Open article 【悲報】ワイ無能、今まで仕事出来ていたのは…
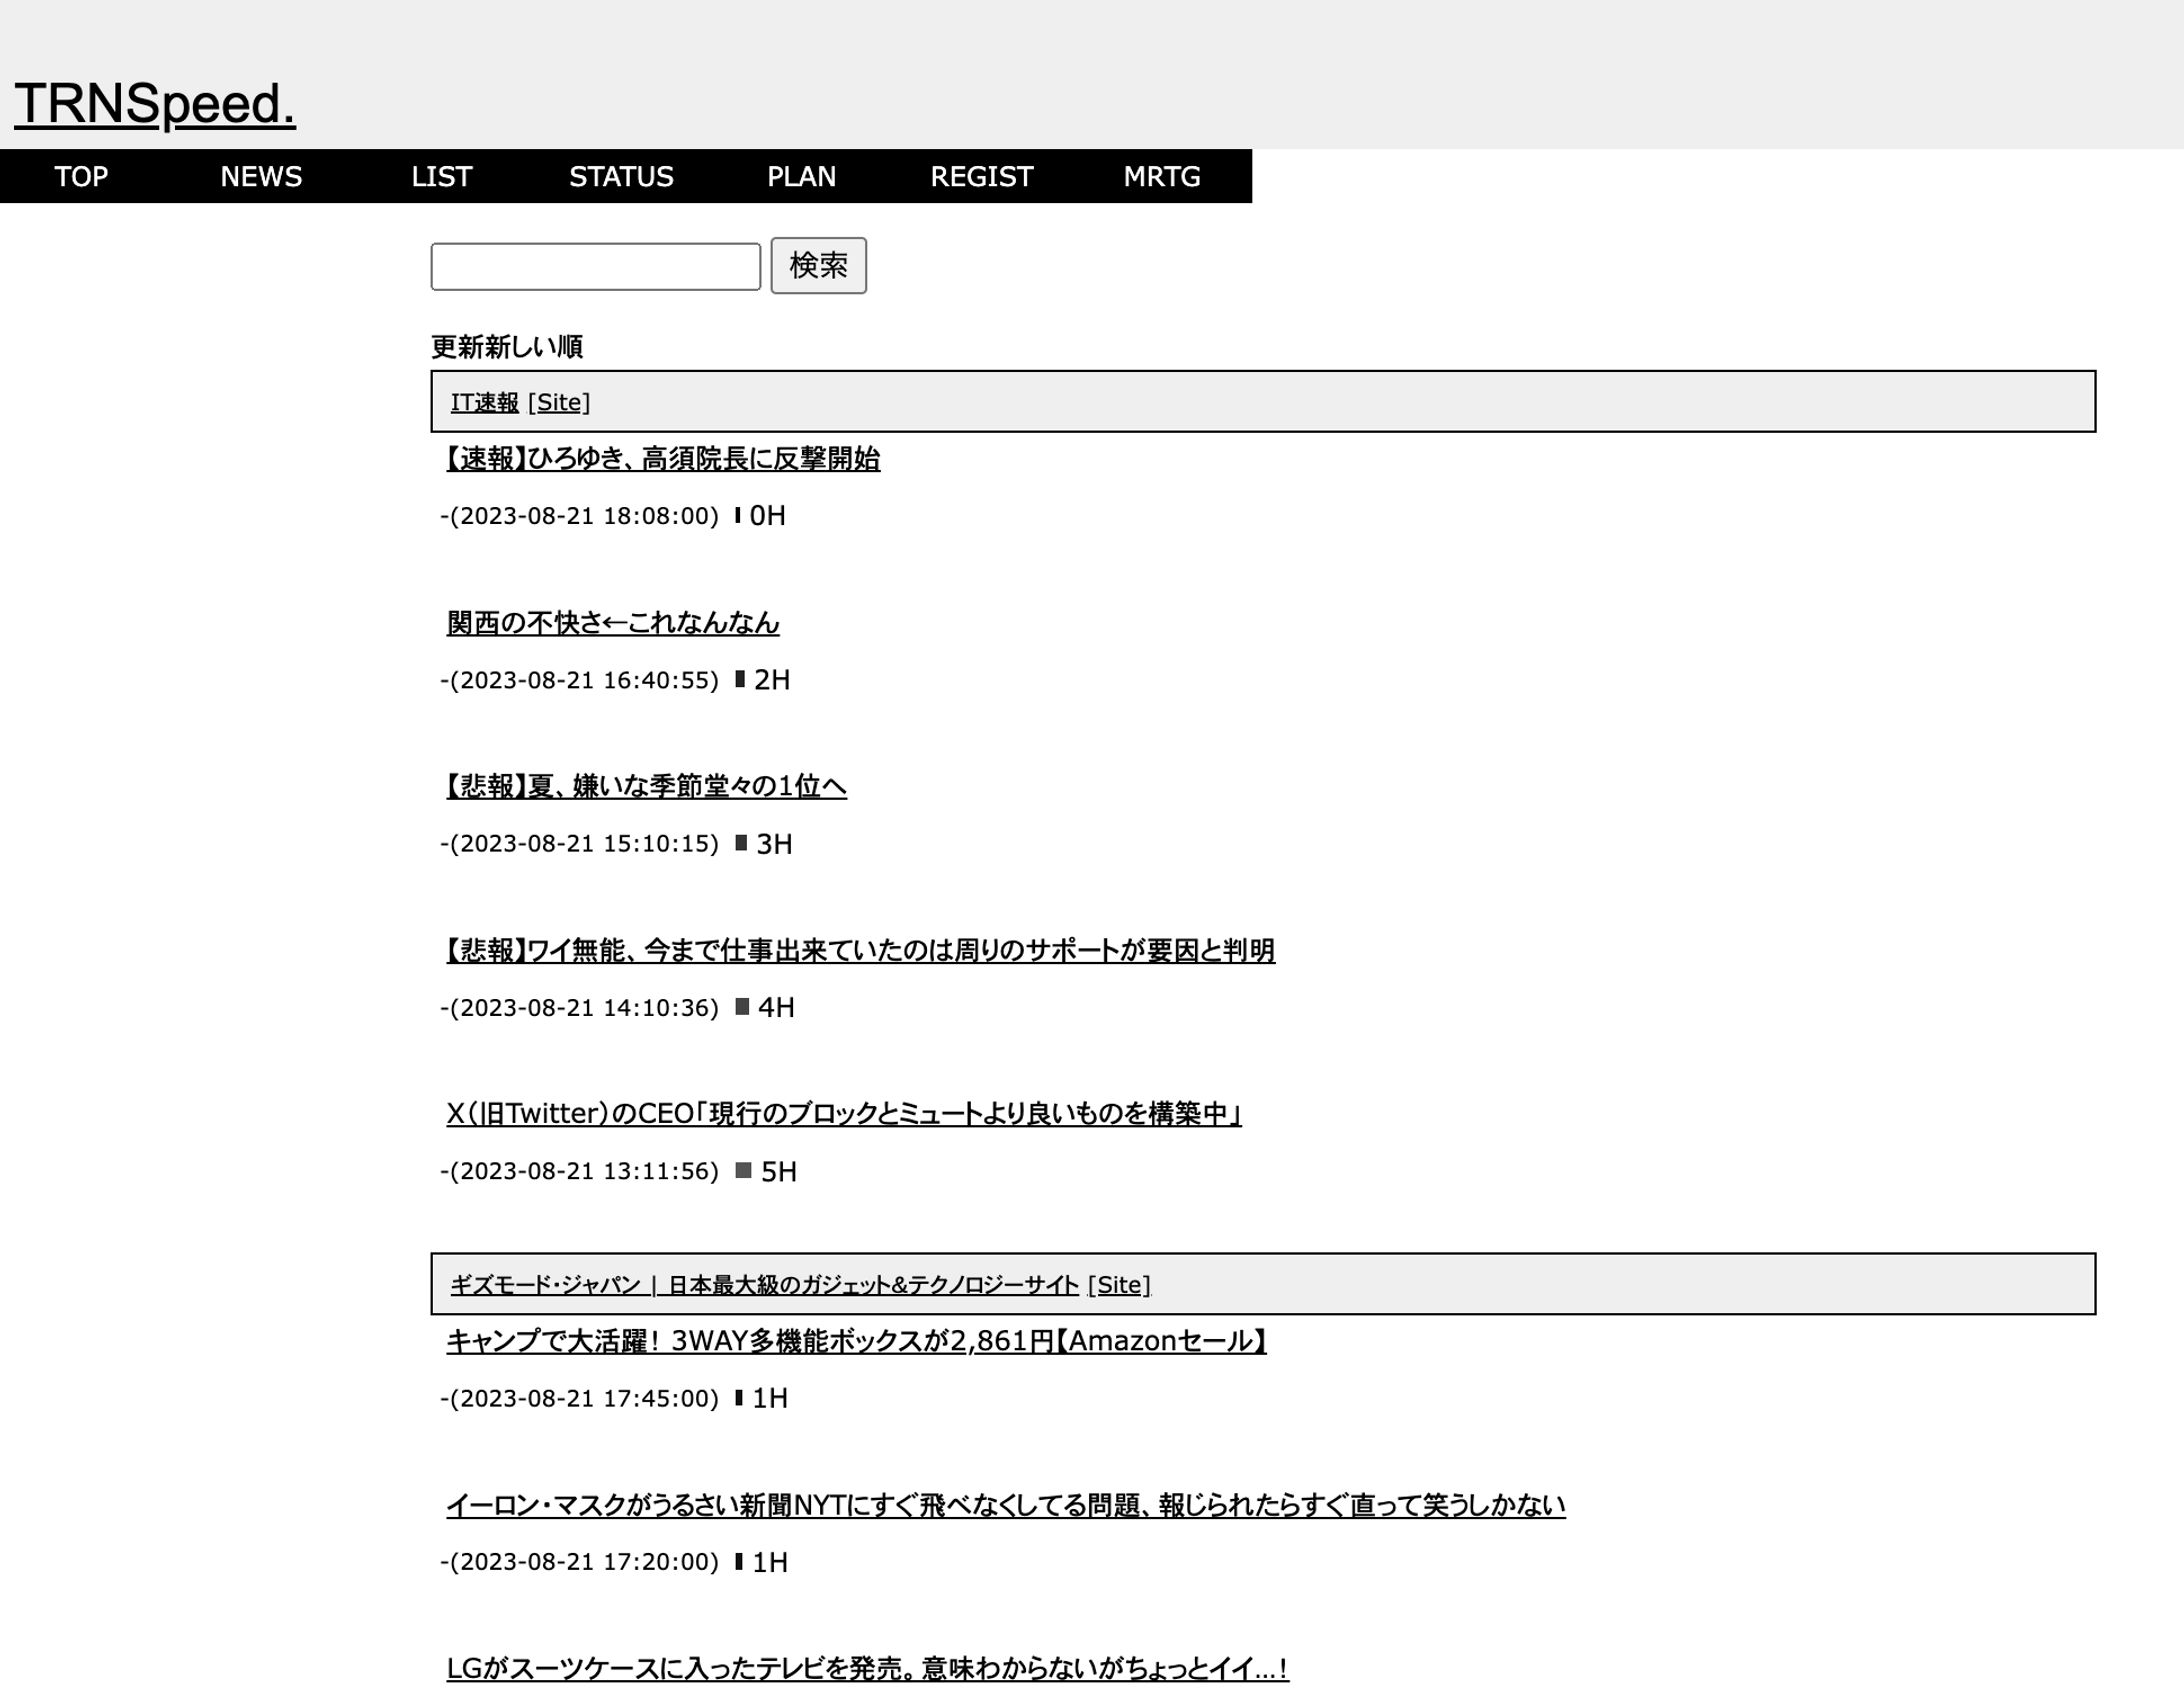The image size is (2184, 1700). 860,950
